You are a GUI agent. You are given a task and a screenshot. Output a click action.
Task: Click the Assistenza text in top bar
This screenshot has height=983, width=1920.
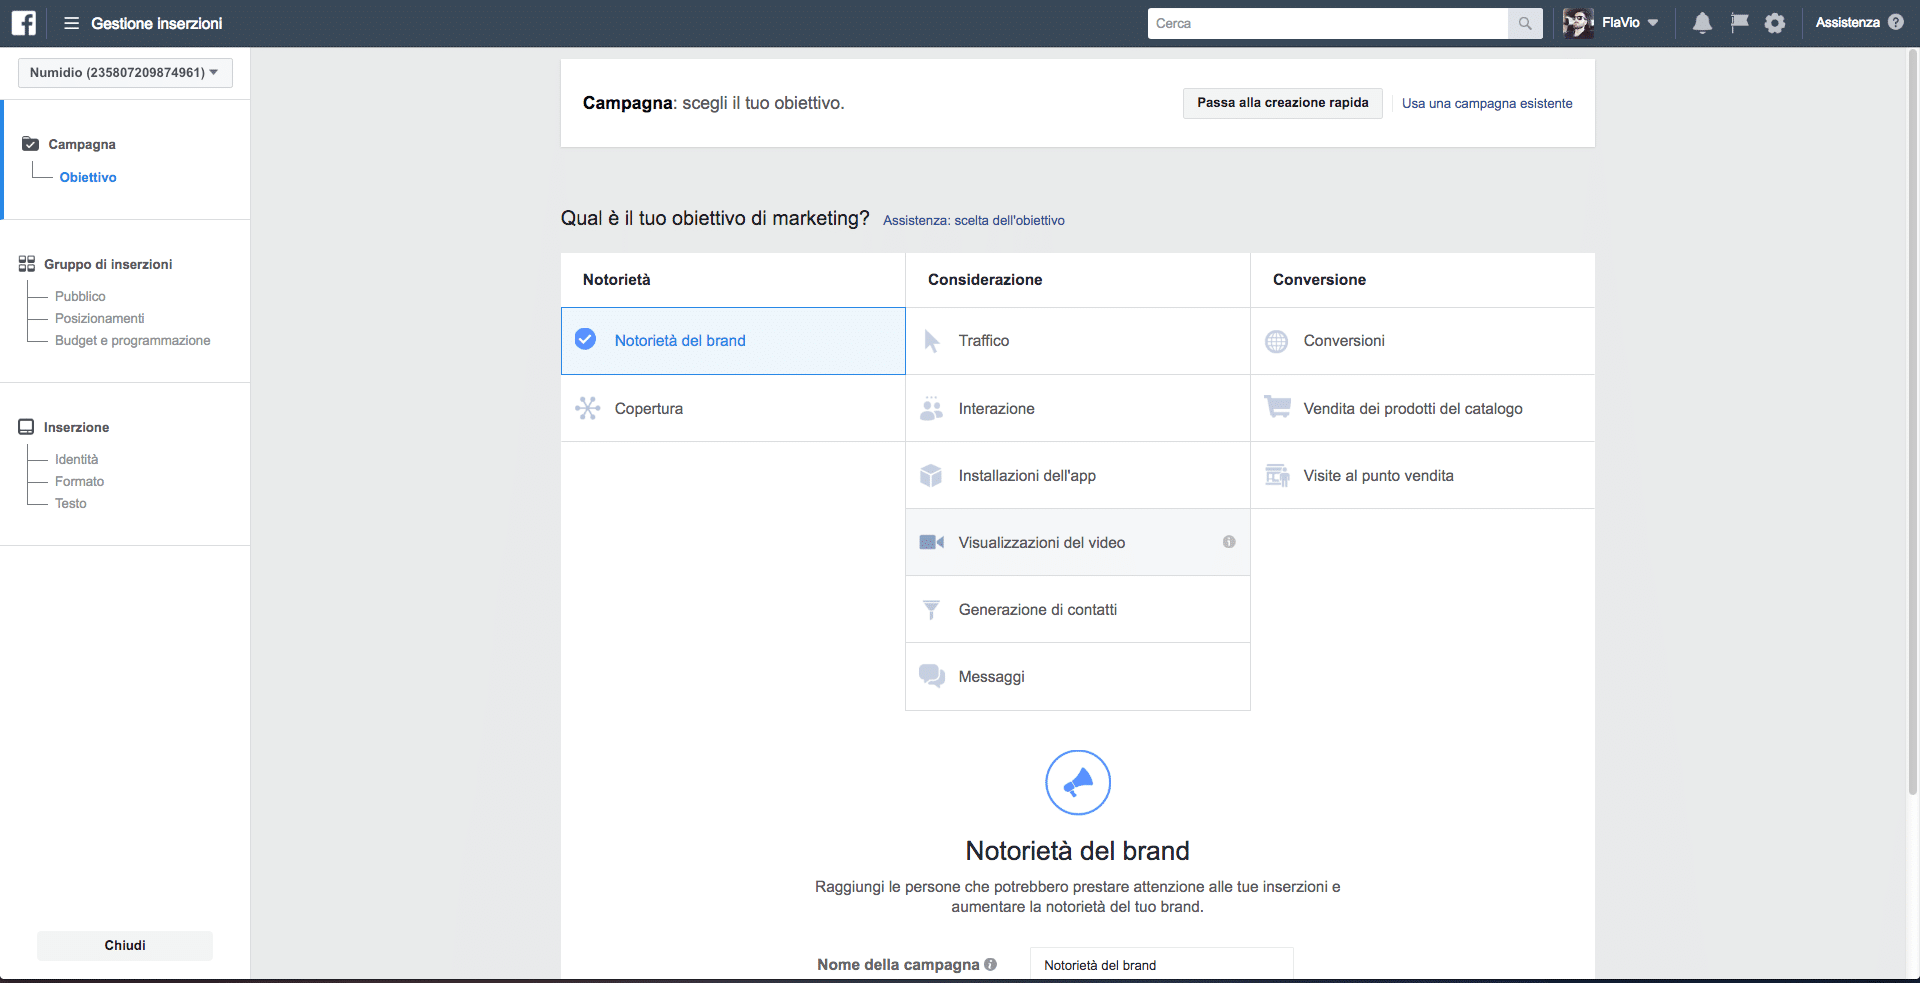point(1848,22)
